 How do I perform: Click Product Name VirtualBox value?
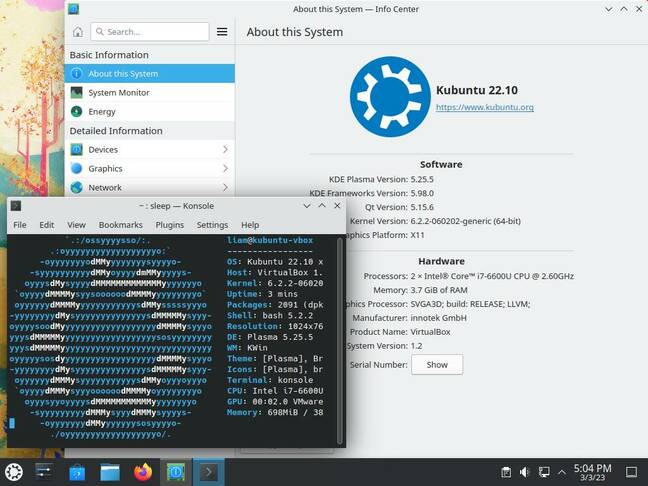tap(430, 332)
